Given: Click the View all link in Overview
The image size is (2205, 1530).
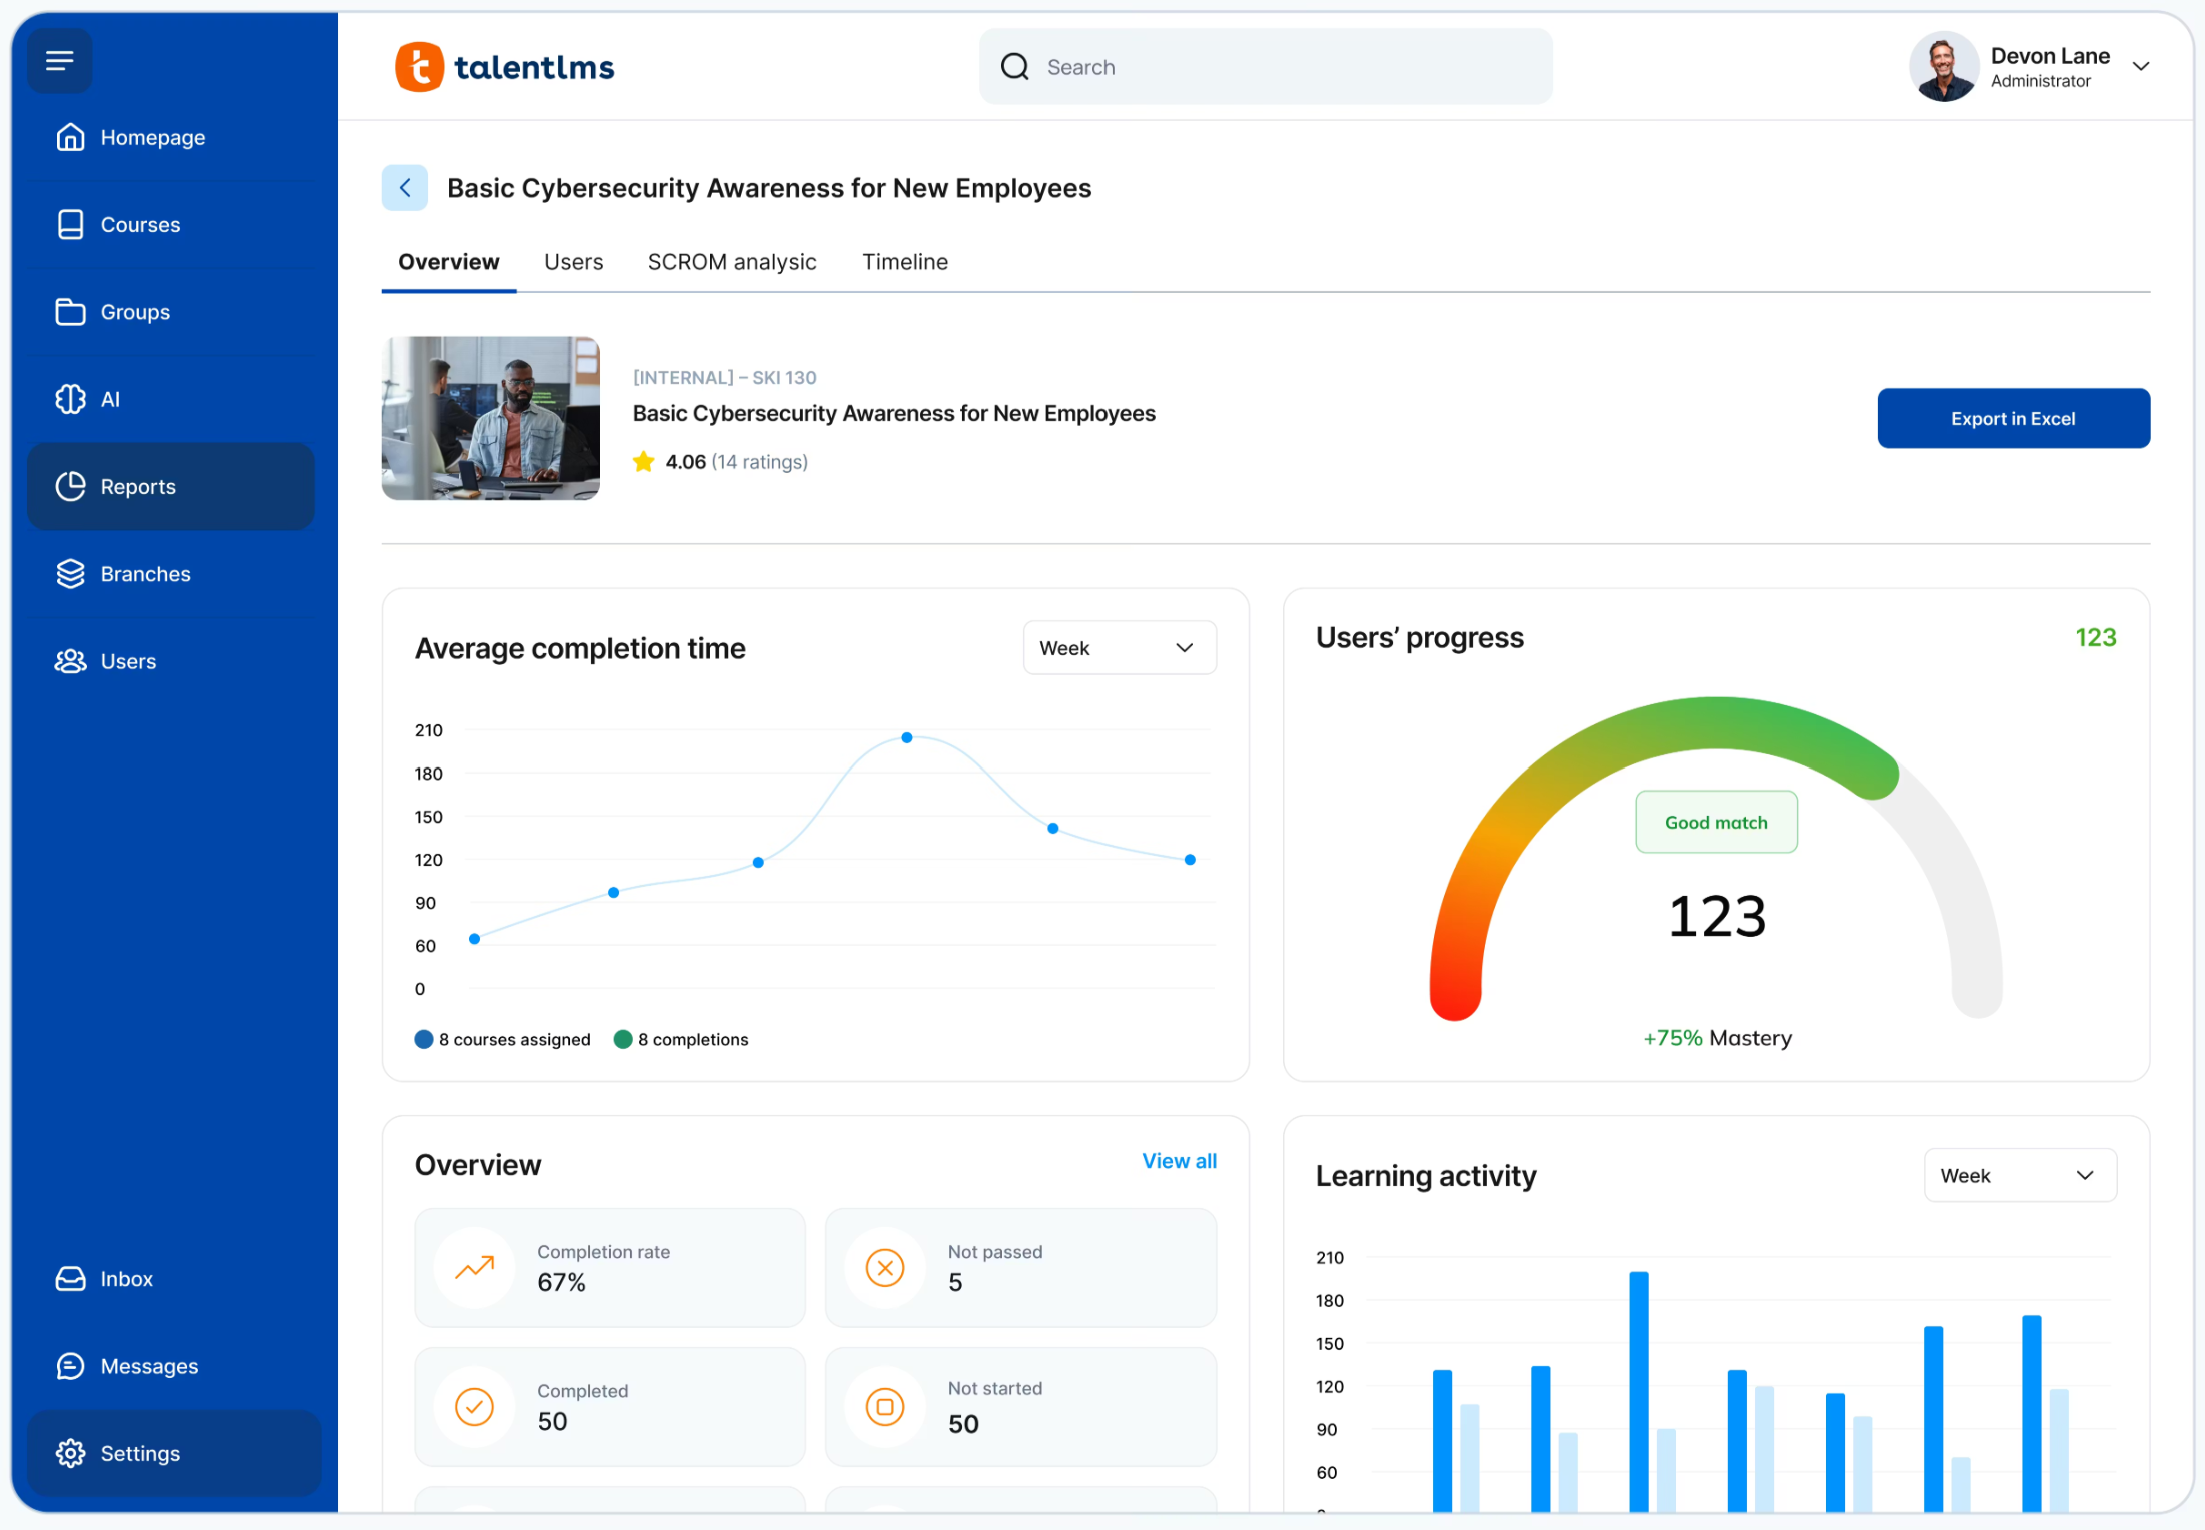Looking at the screenshot, I should coord(1179,1161).
